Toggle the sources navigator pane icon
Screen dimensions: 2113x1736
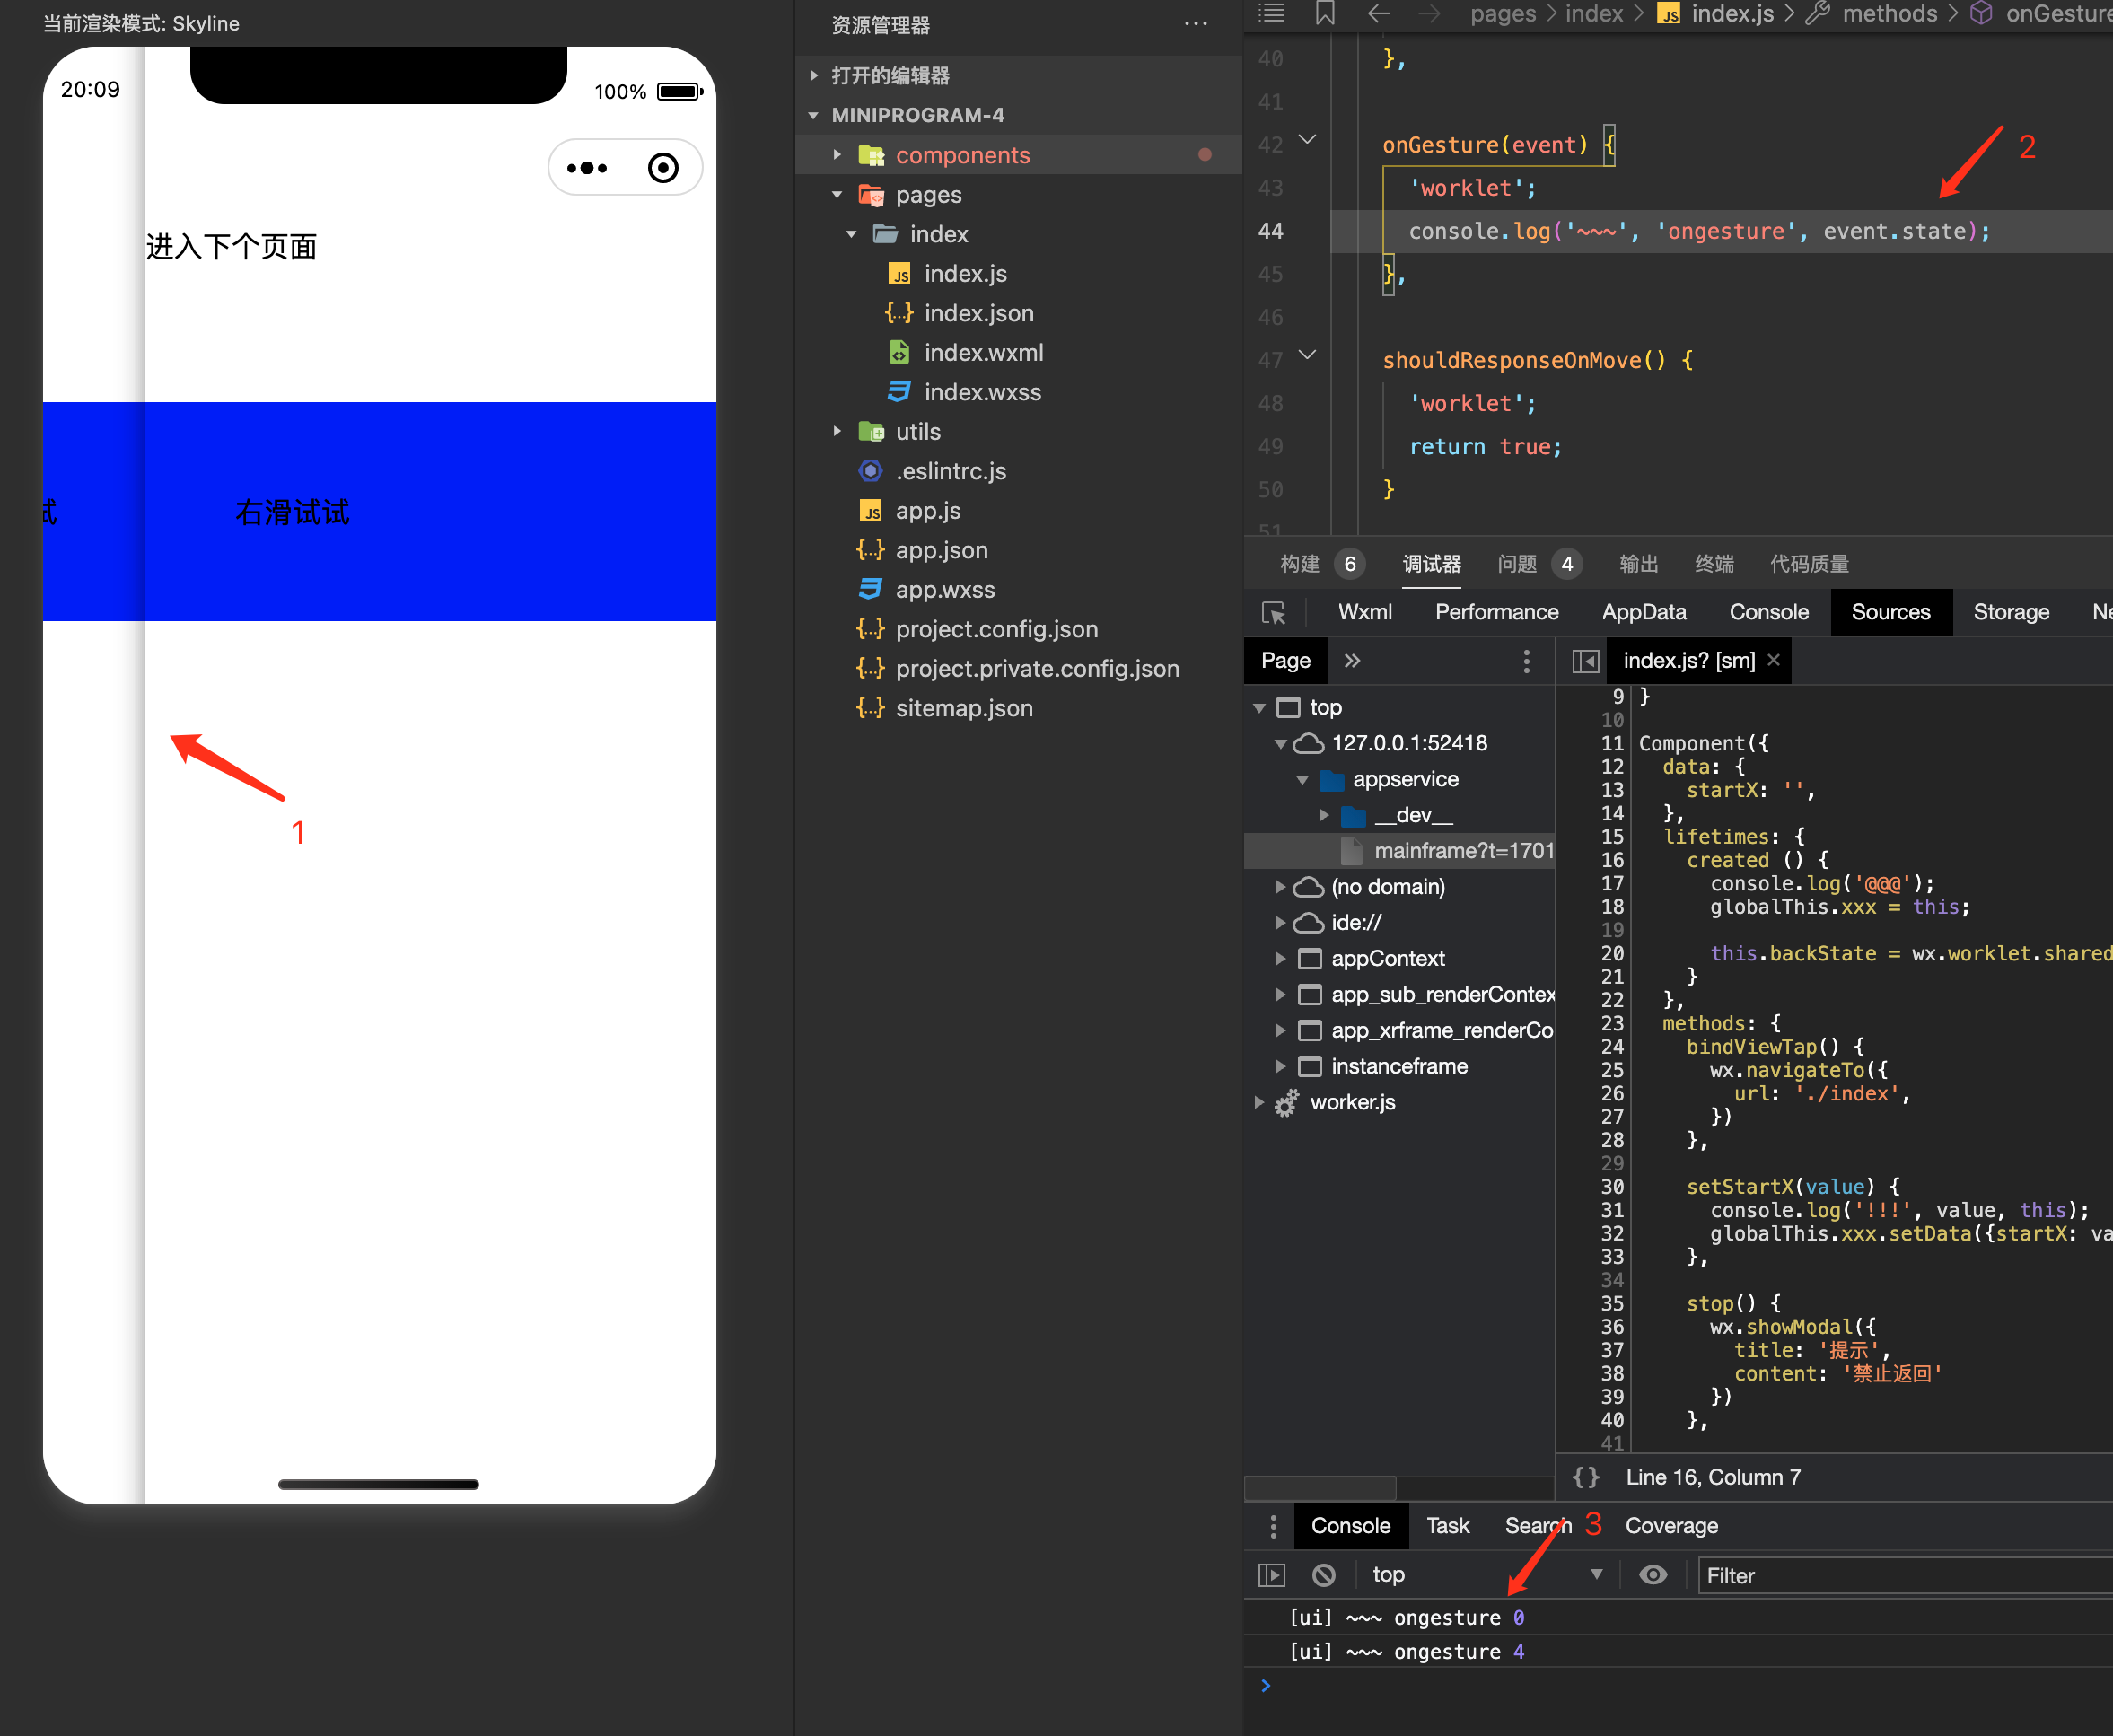[1585, 661]
